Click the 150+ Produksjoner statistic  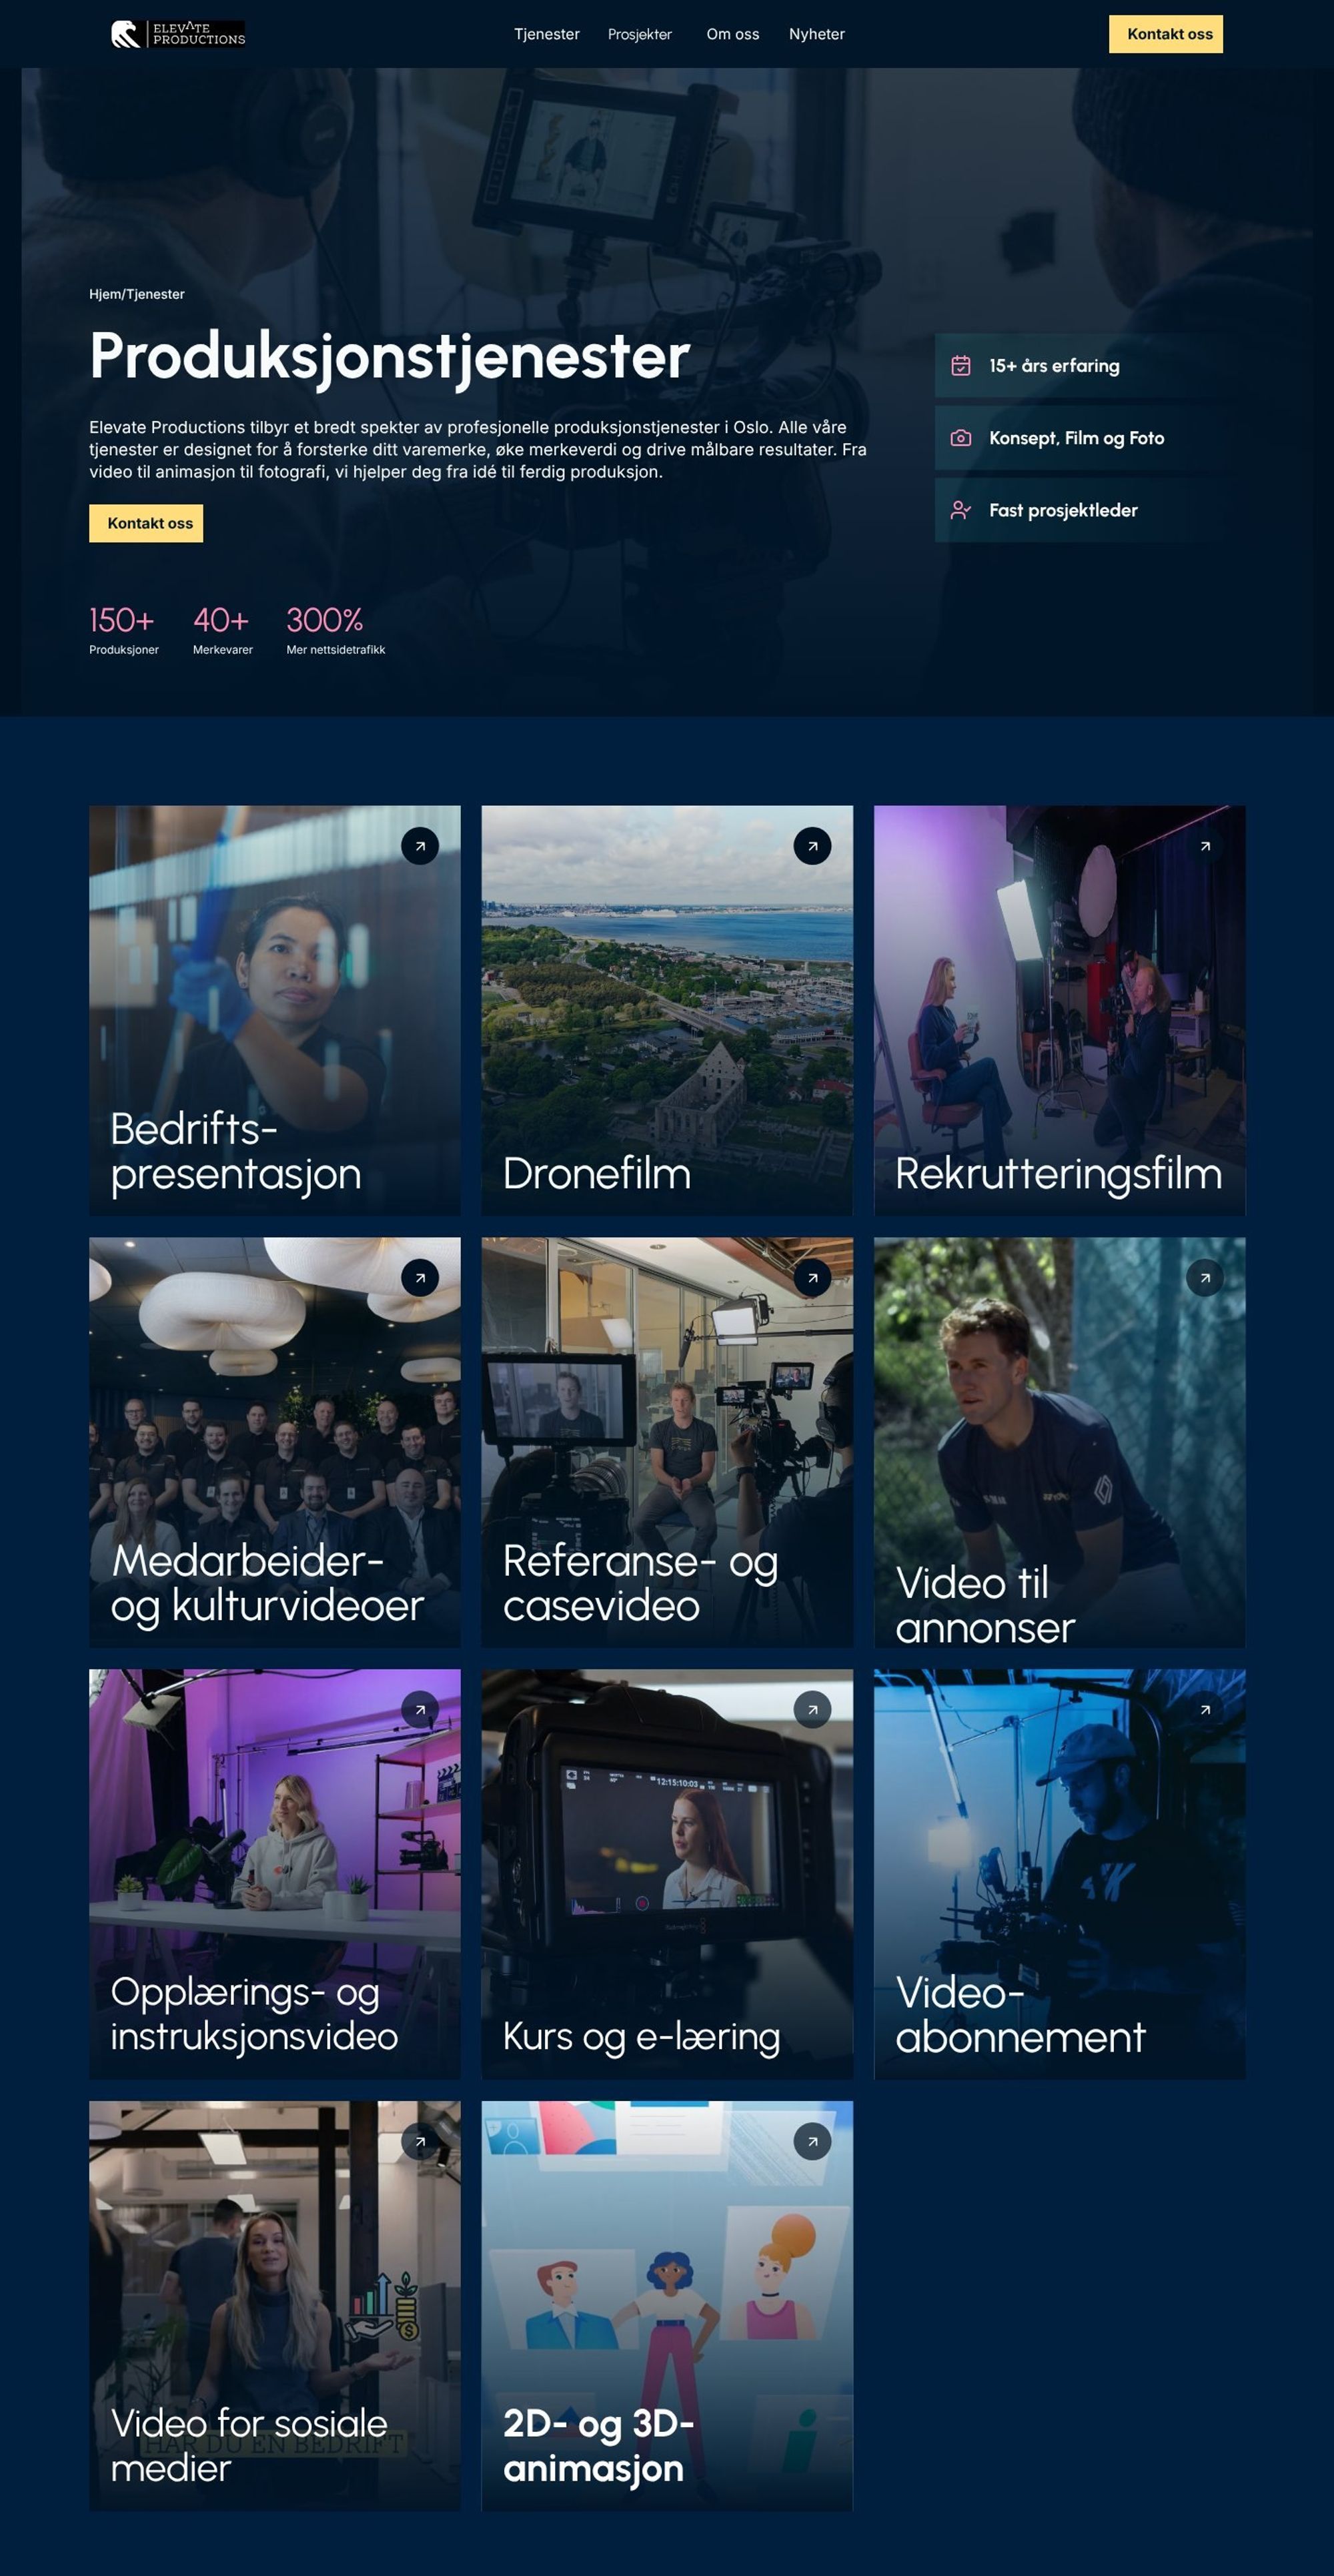(x=124, y=630)
